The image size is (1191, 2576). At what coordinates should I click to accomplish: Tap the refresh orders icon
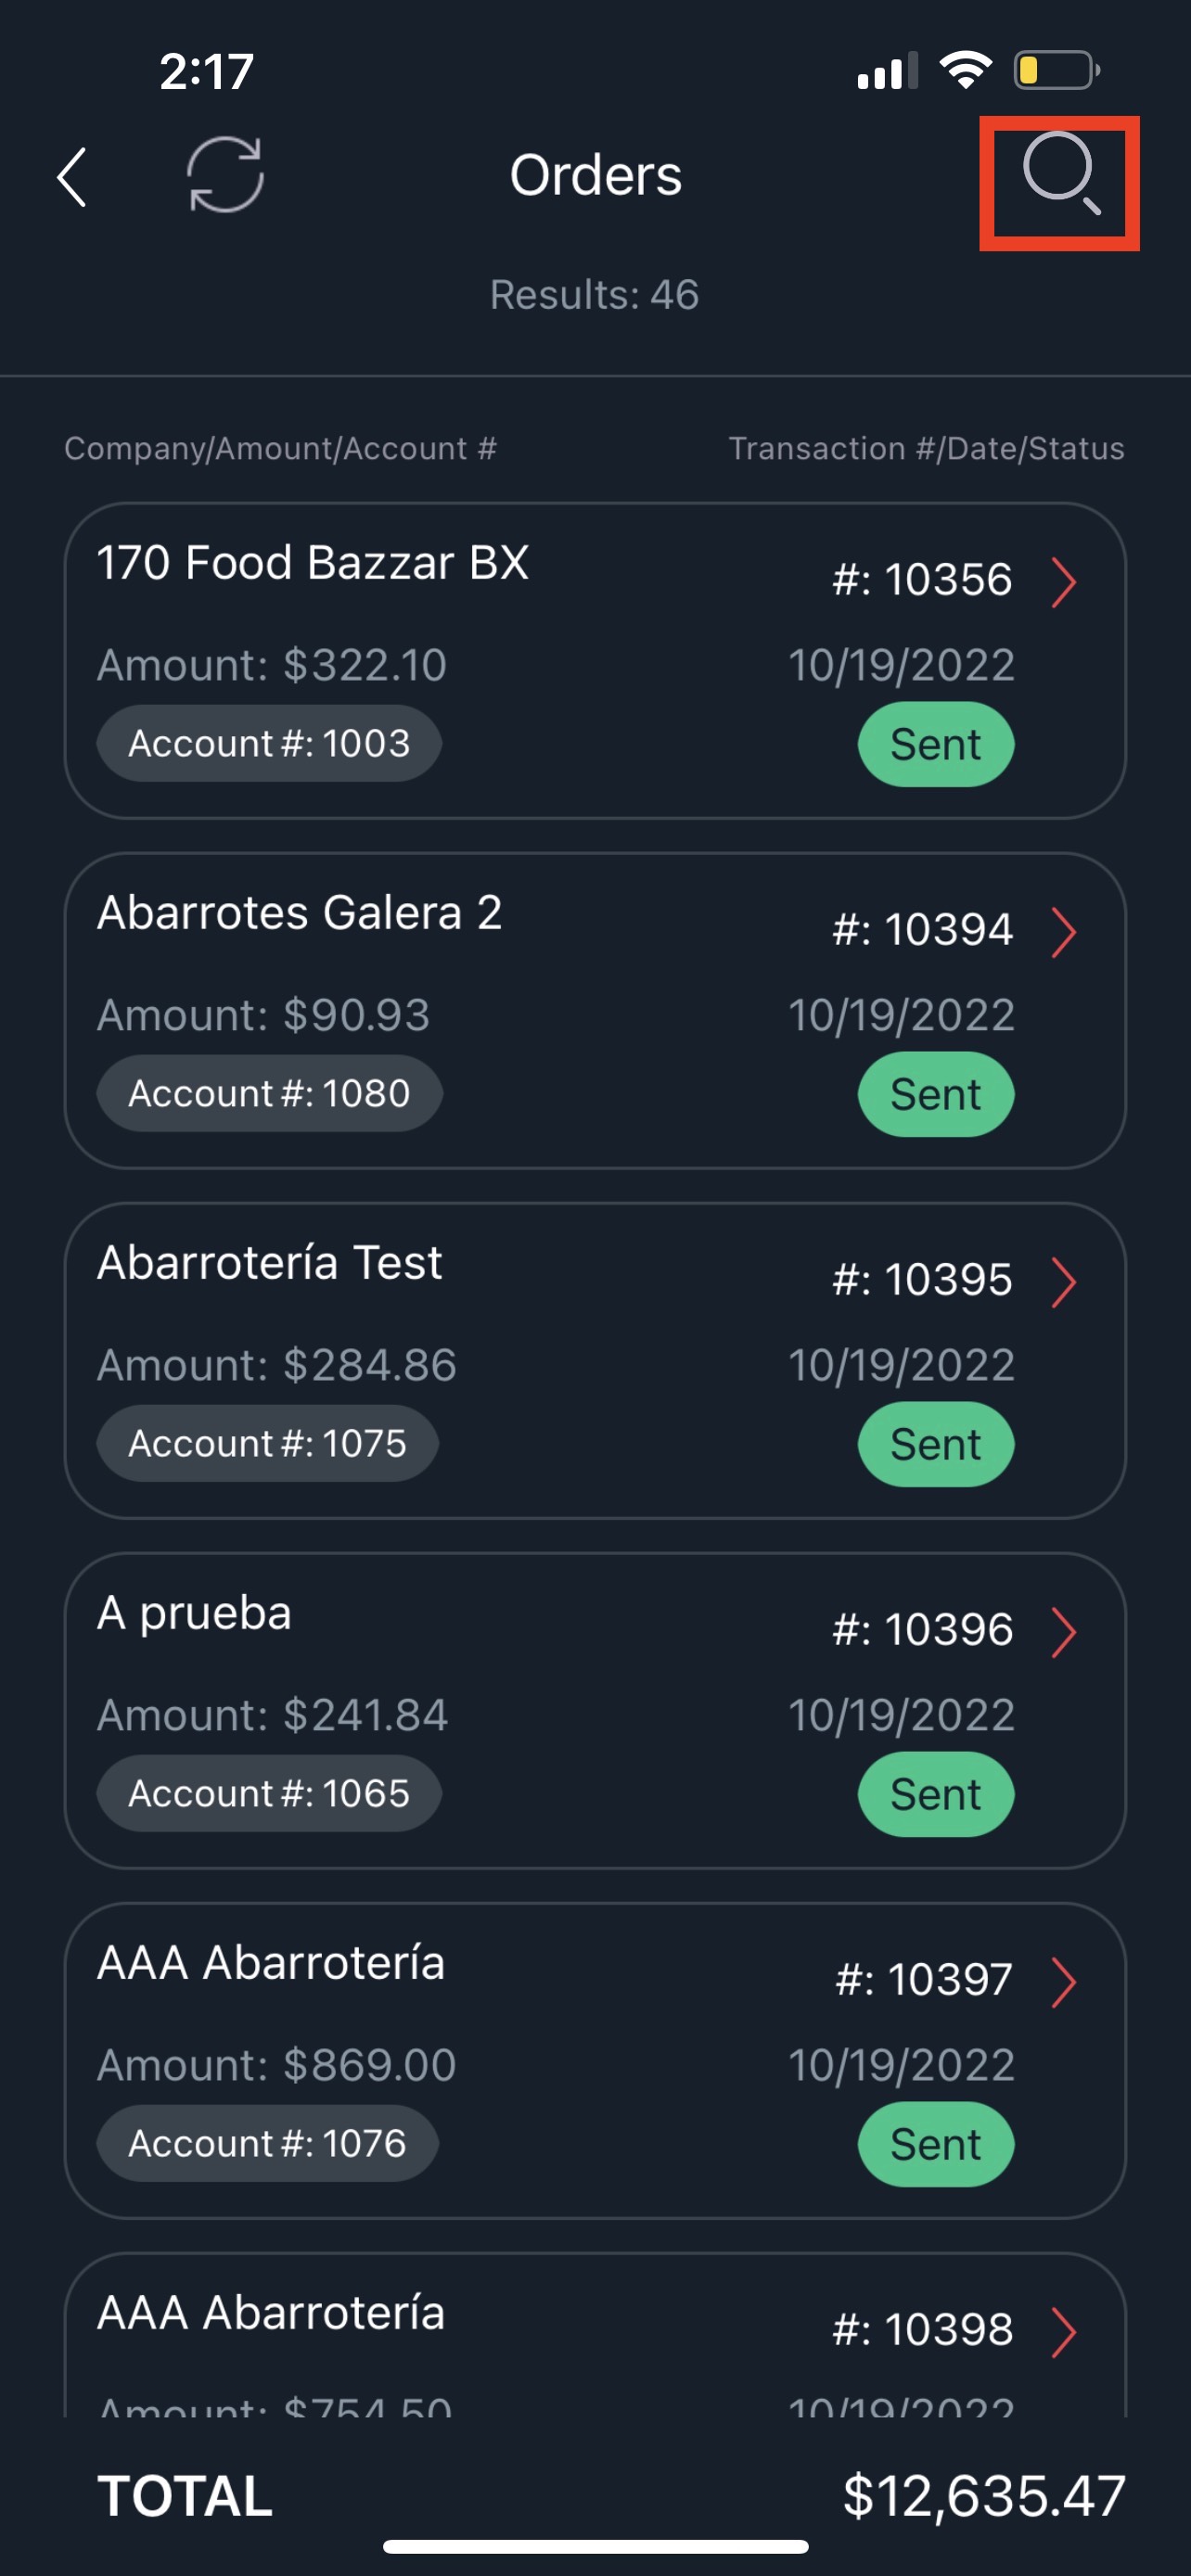[225, 175]
